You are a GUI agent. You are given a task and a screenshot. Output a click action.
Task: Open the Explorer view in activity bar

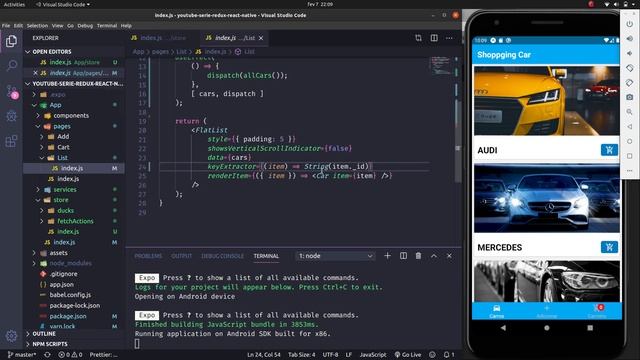11,41
